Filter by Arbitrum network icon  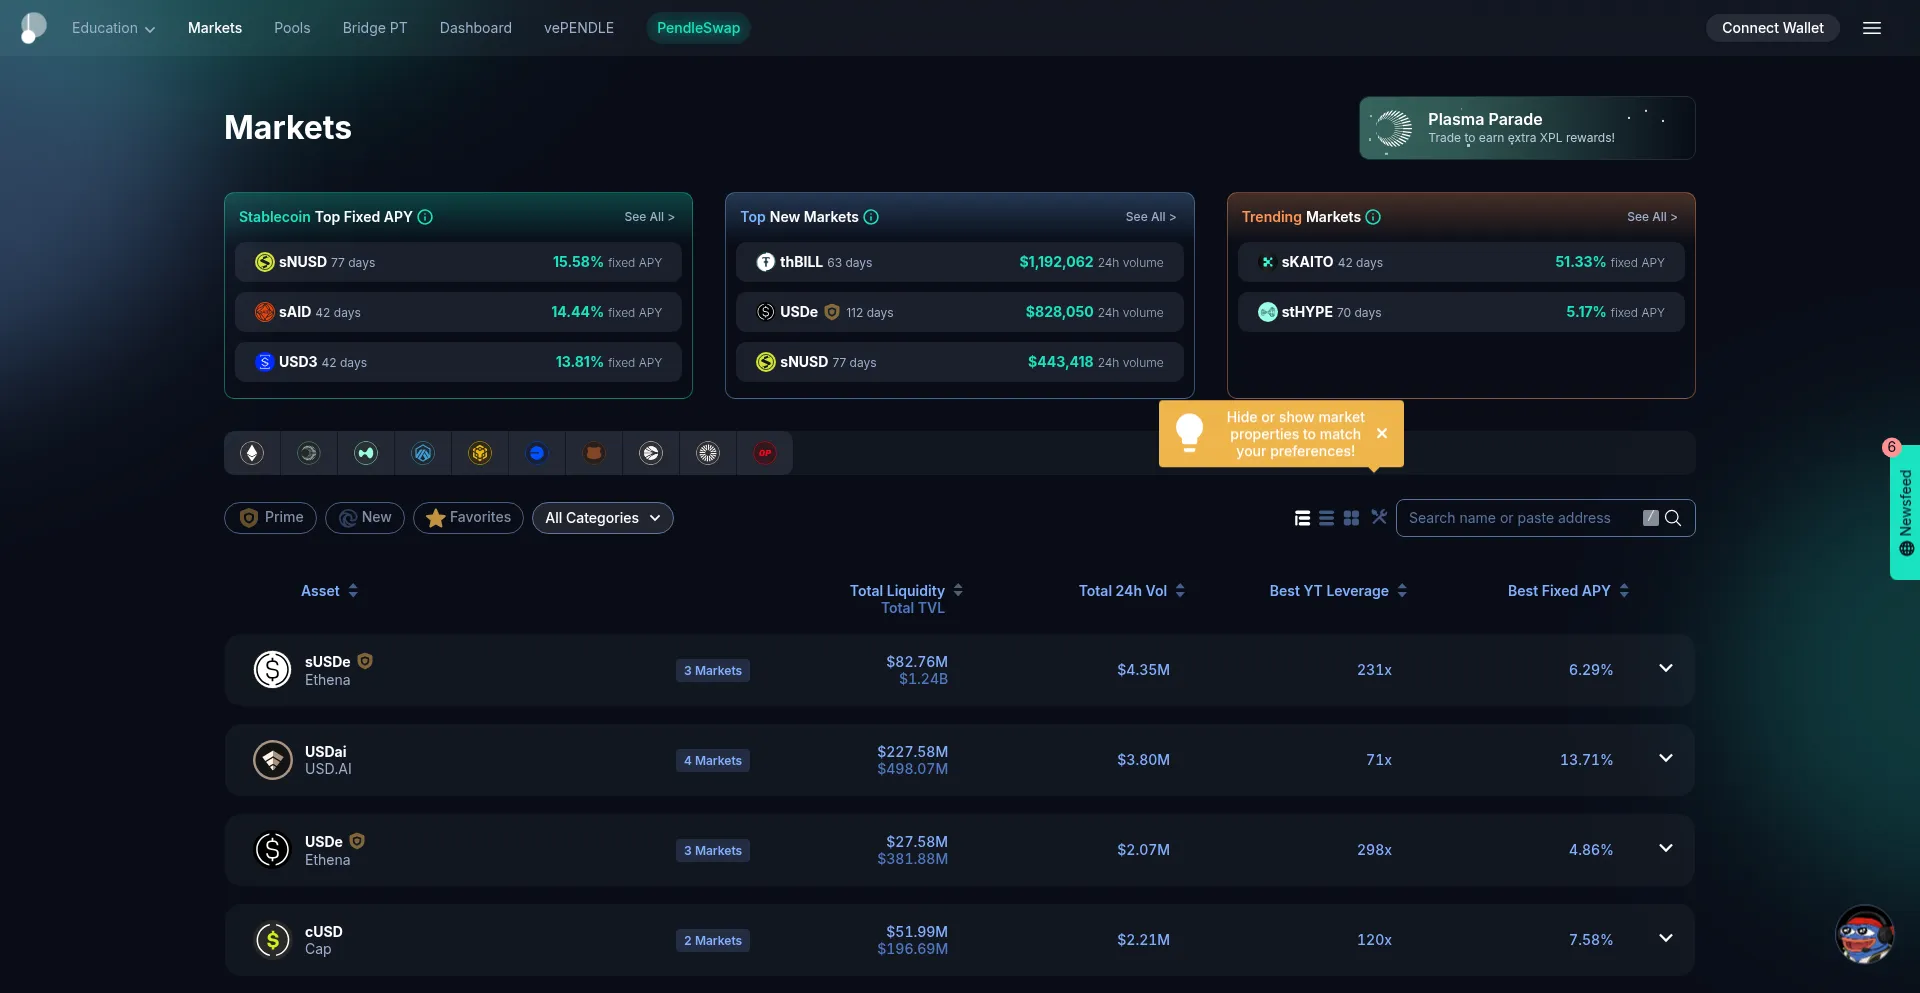coord(423,453)
